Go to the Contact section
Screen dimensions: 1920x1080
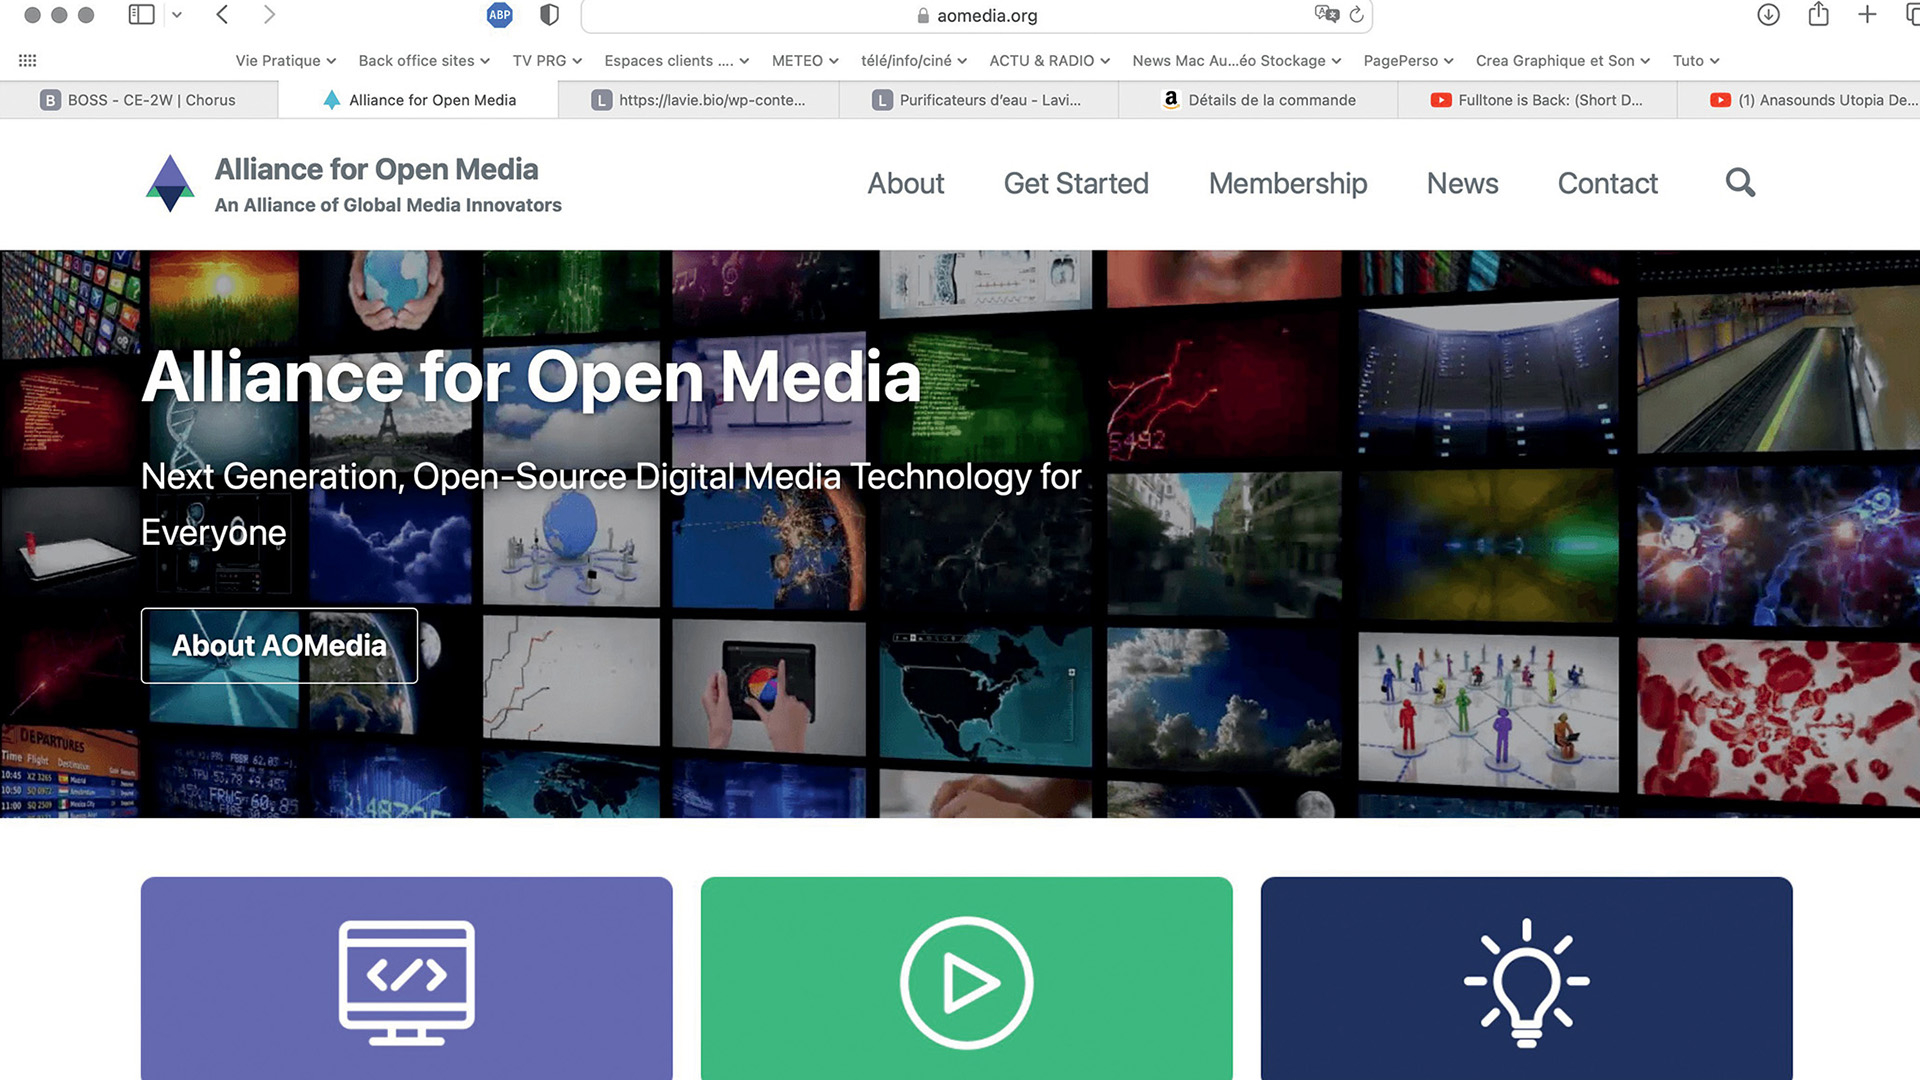(1607, 183)
